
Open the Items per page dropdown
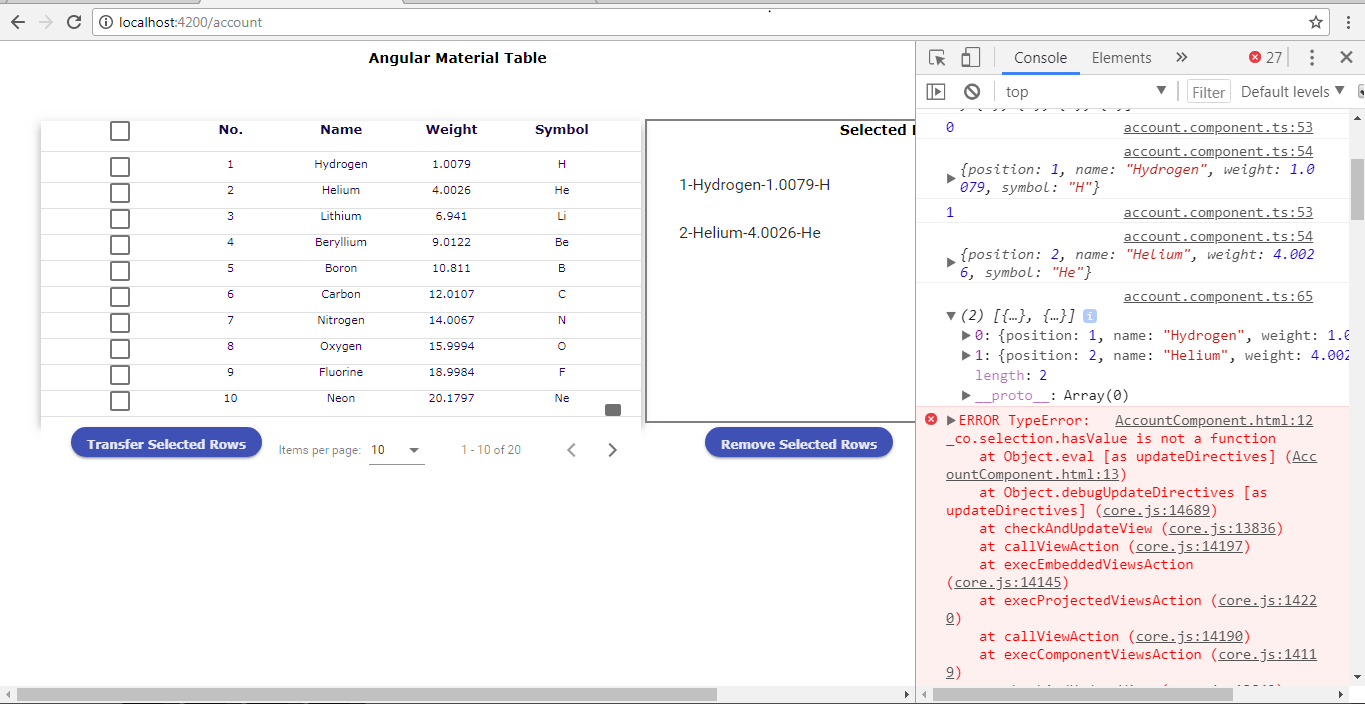[x=397, y=451]
